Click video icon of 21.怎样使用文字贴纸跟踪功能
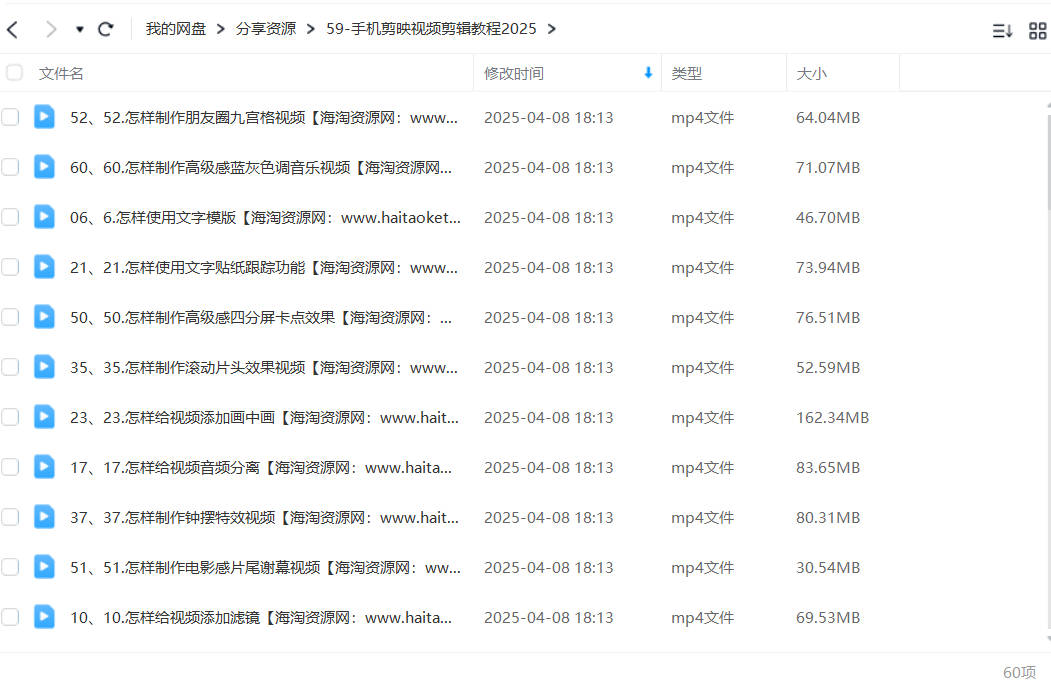 pyautogui.click(x=44, y=266)
